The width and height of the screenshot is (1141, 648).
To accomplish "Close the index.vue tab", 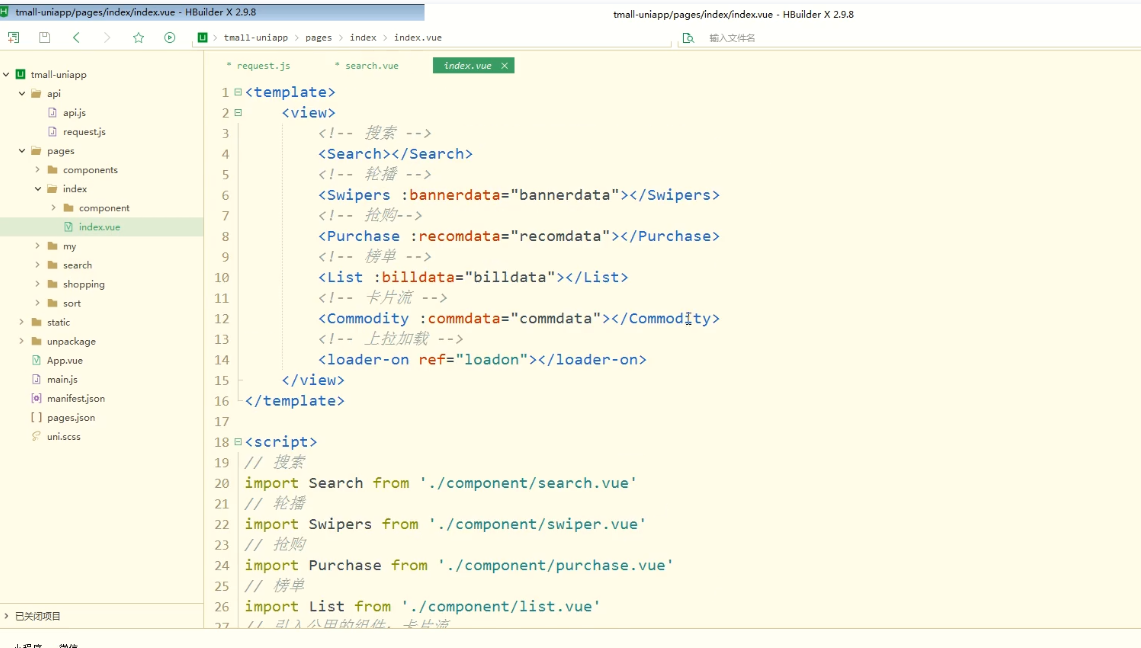I will click(504, 65).
